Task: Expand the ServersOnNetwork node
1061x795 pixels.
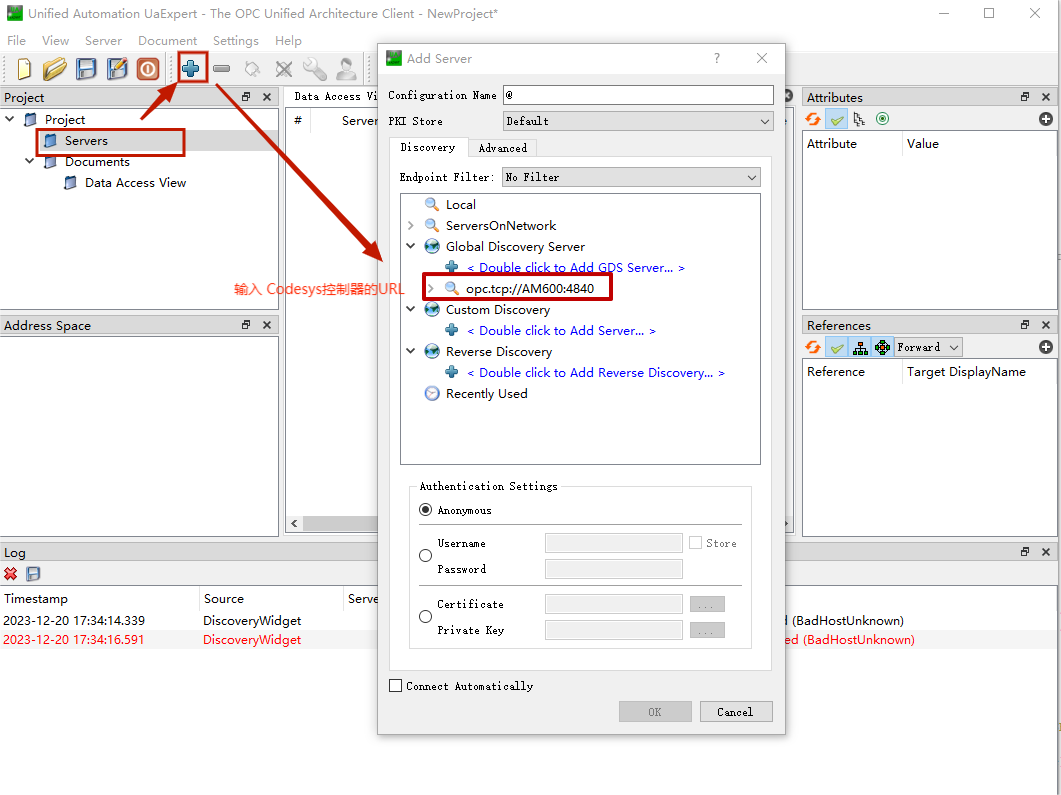Action: point(411,225)
